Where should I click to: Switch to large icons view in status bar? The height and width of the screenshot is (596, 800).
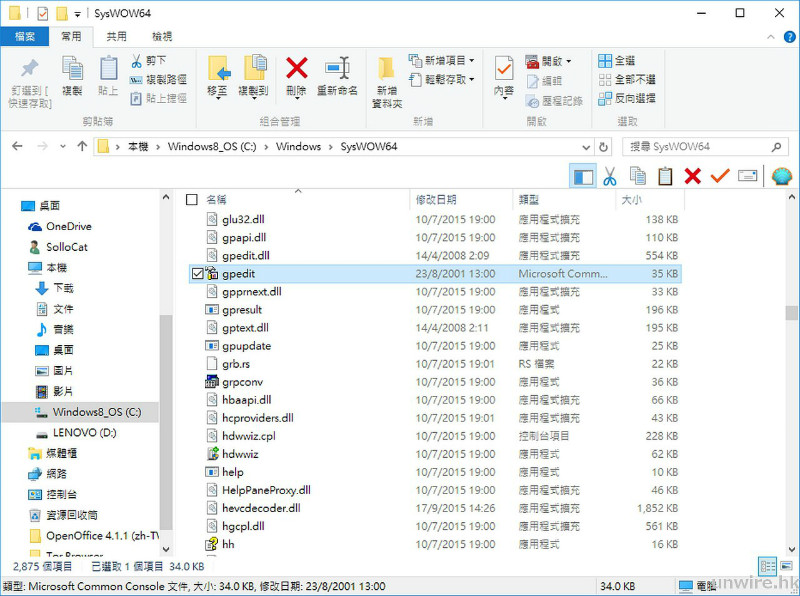click(786, 566)
